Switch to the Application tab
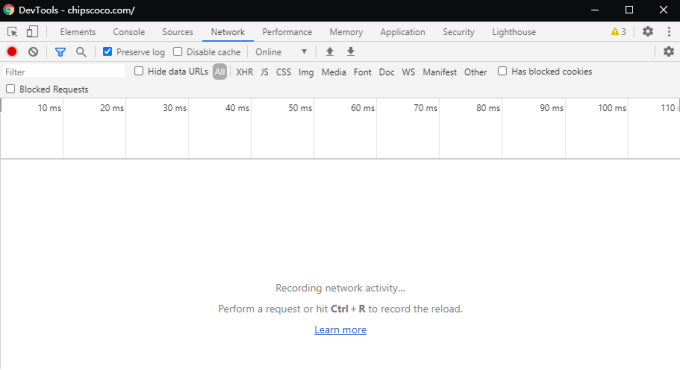This screenshot has width=680, height=370. pyautogui.click(x=402, y=32)
